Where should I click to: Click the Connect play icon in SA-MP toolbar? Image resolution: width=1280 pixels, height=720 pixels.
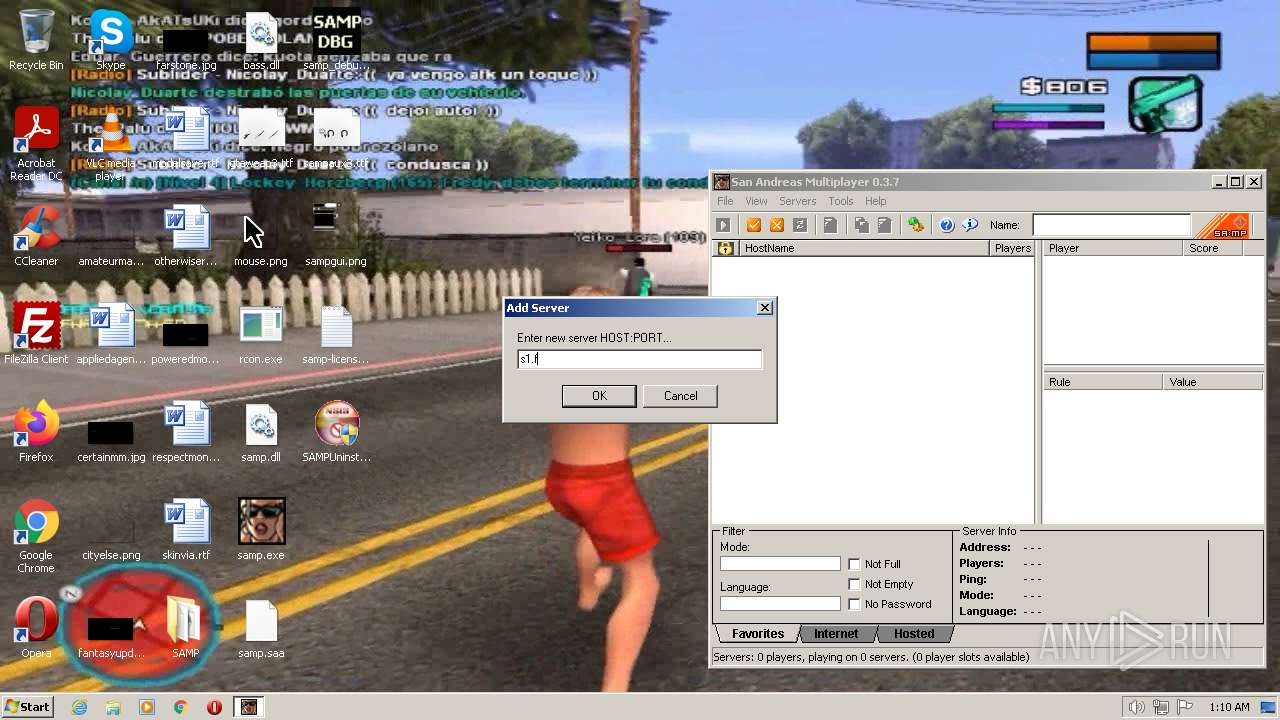coord(723,226)
